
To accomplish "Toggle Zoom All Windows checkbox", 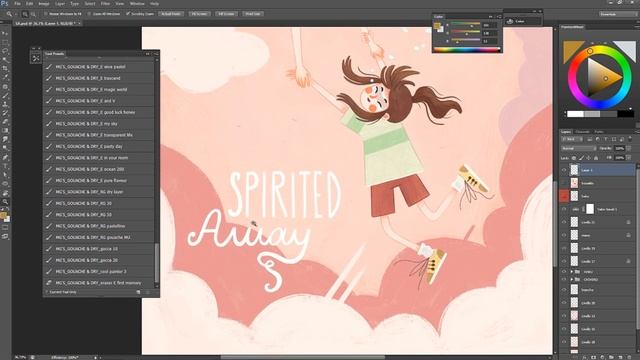I will pyautogui.click(x=89, y=14).
